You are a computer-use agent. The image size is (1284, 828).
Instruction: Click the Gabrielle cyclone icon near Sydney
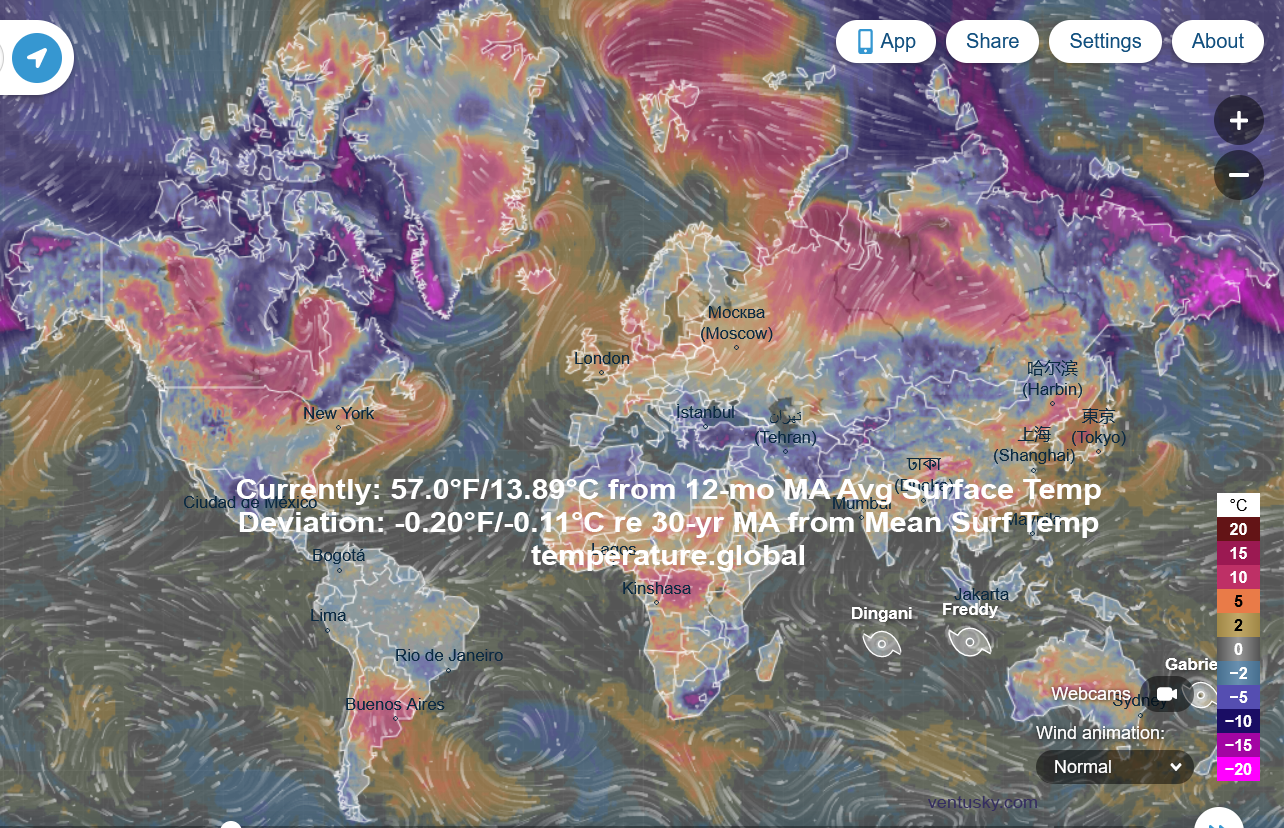(1203, 693)
